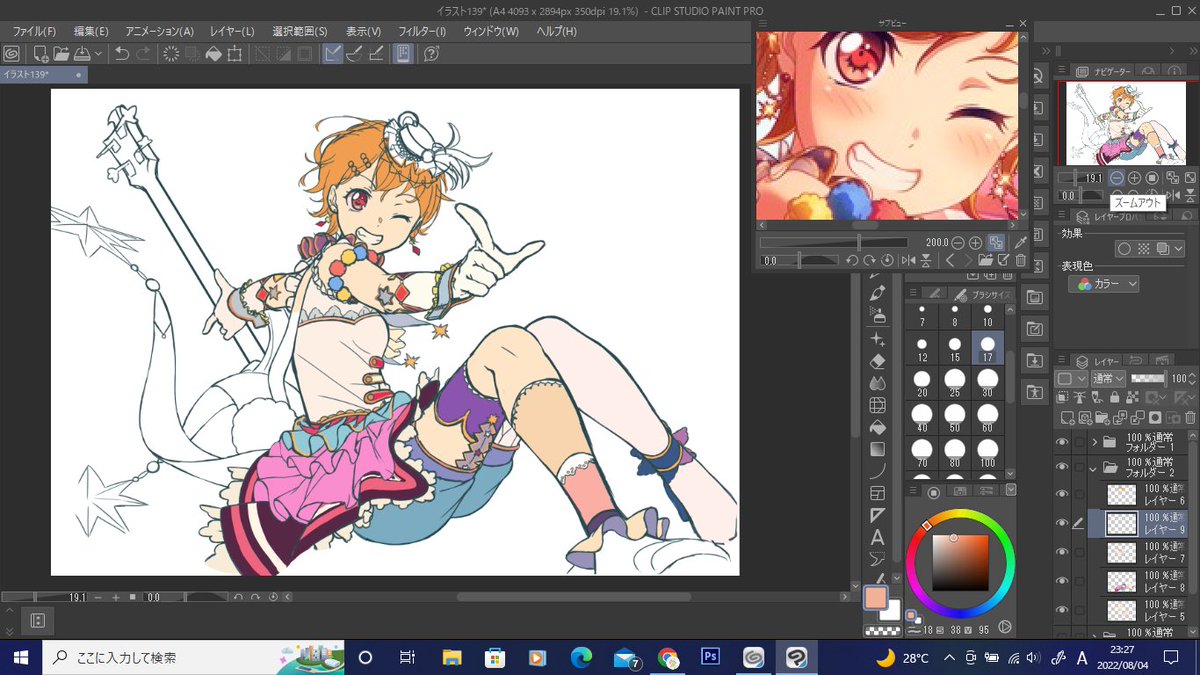Open the CLIP STUDIO support help icon
1200x675 pixels.
432,54
